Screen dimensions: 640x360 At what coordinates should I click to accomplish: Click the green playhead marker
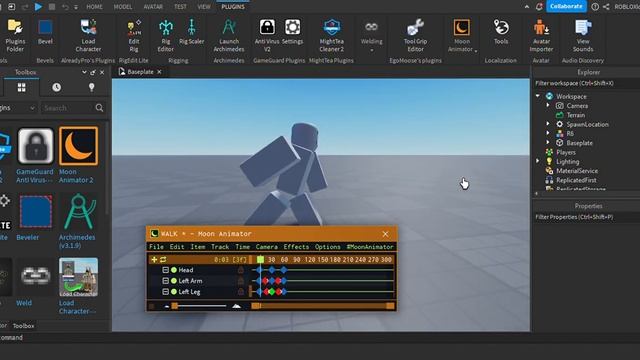[x=260, y=259]
